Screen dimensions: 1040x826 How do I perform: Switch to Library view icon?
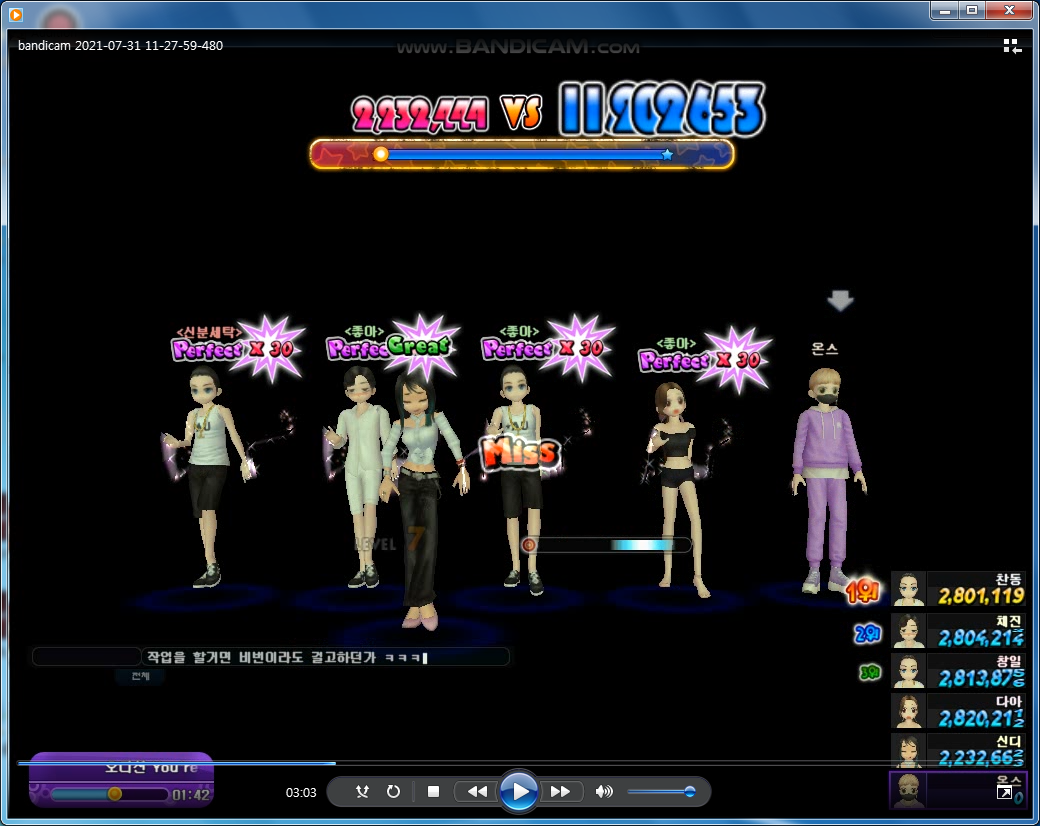point(1011,46)
